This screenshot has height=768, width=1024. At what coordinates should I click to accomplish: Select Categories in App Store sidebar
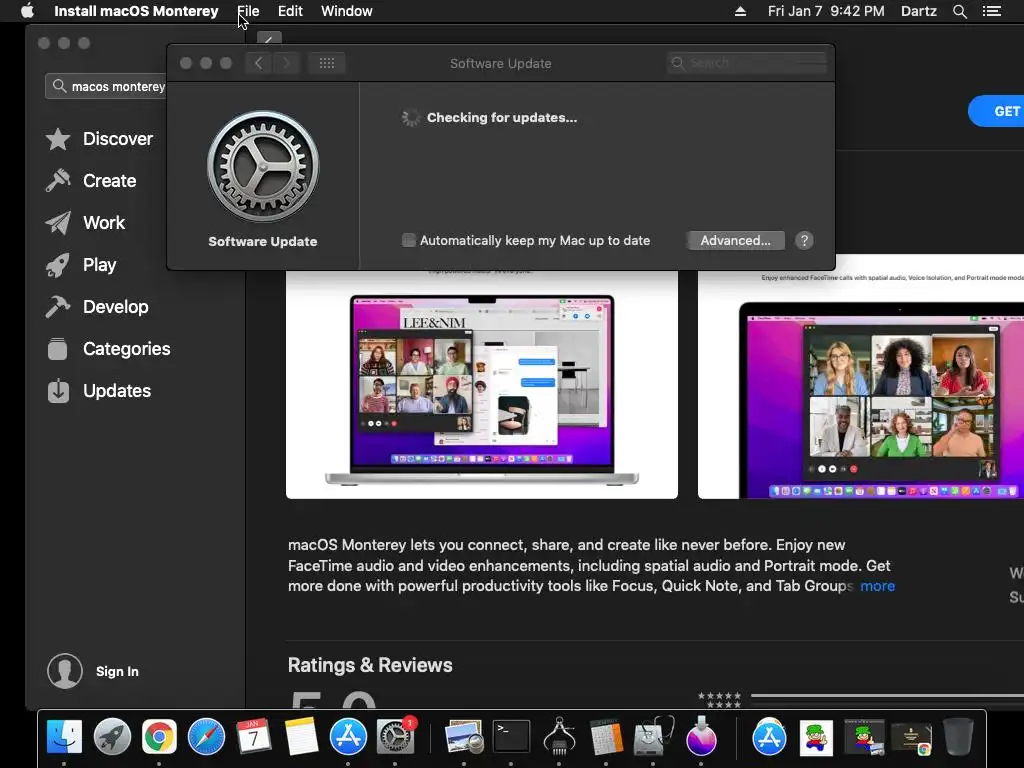tap(108, 349)
